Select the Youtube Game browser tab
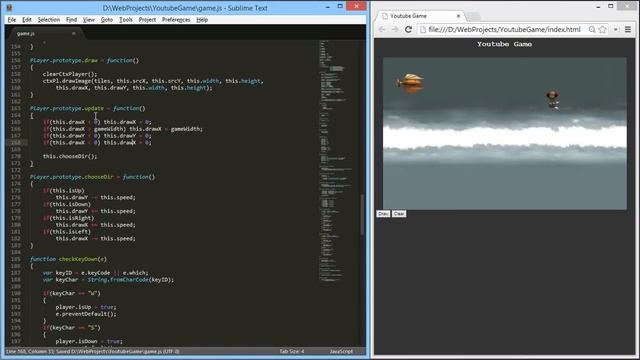This screenshot has height=360, width=640. click(420, 16)
